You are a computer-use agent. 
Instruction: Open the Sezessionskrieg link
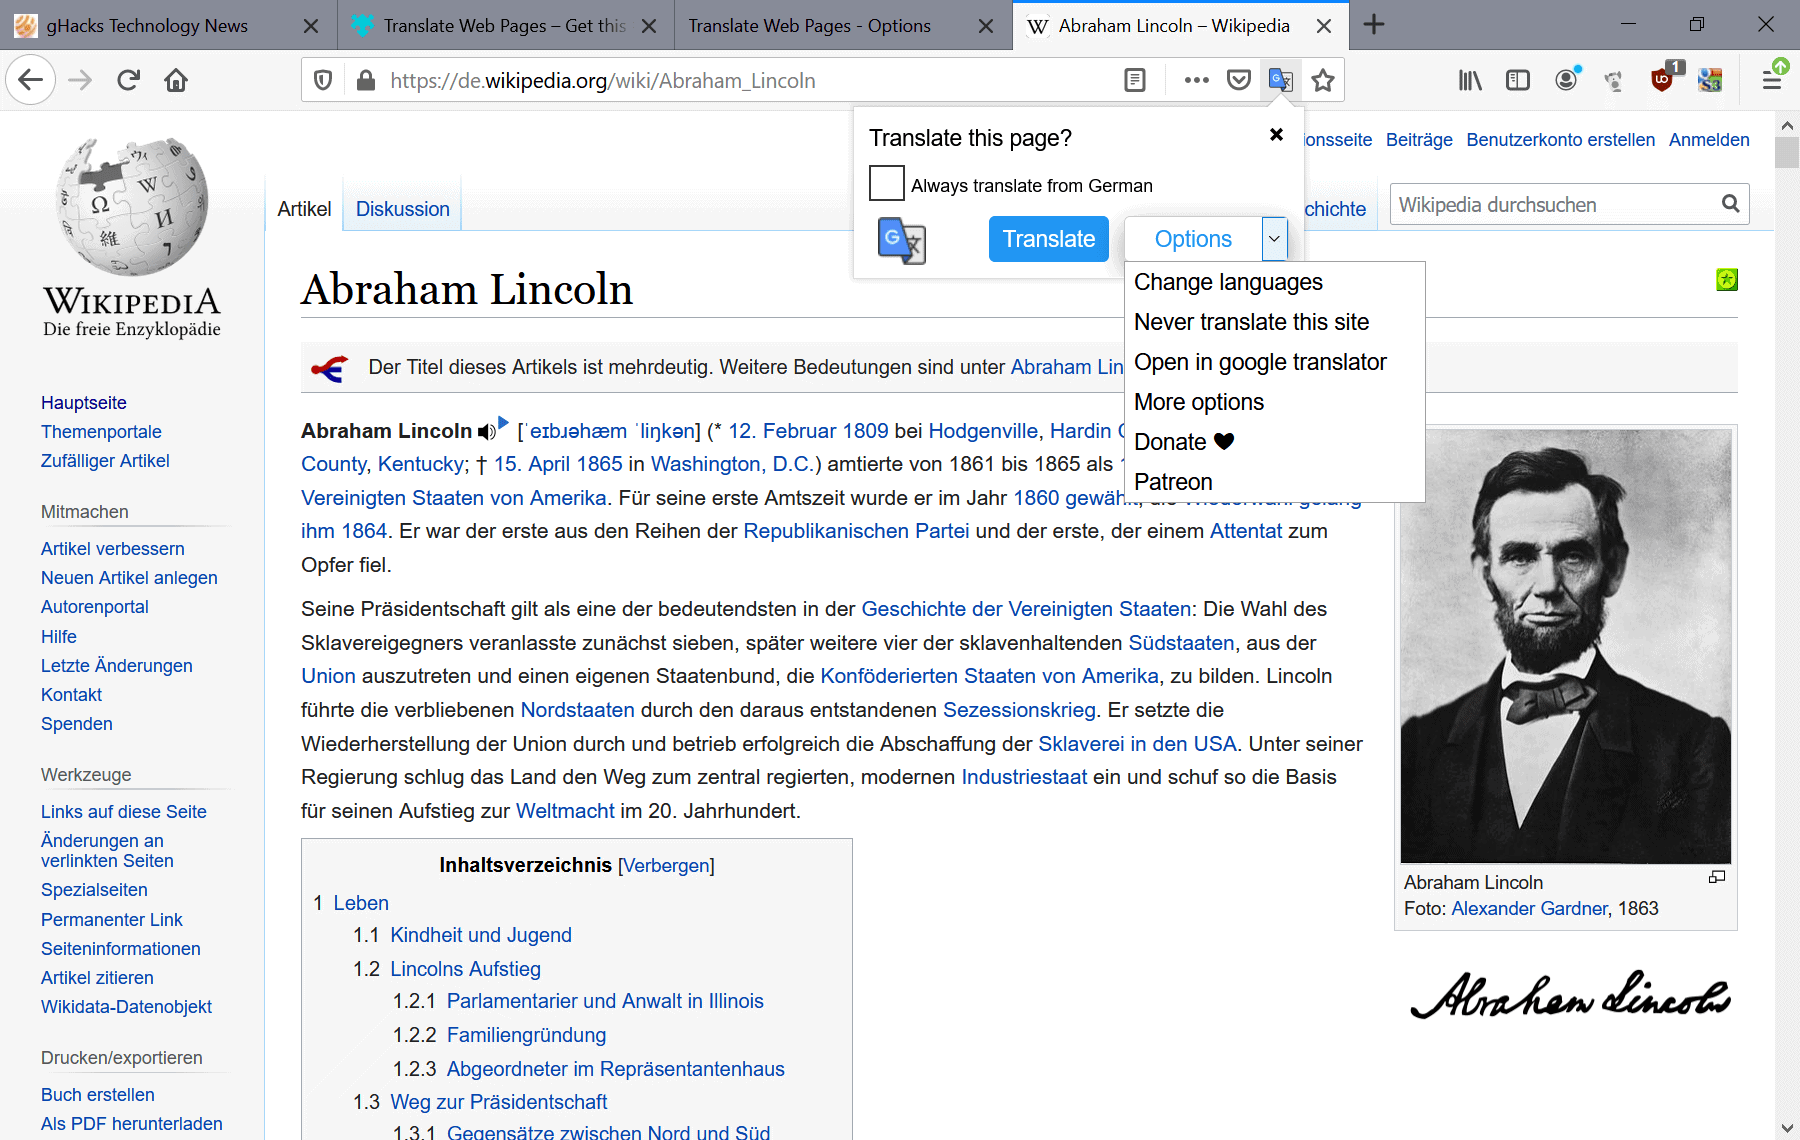1019,710
